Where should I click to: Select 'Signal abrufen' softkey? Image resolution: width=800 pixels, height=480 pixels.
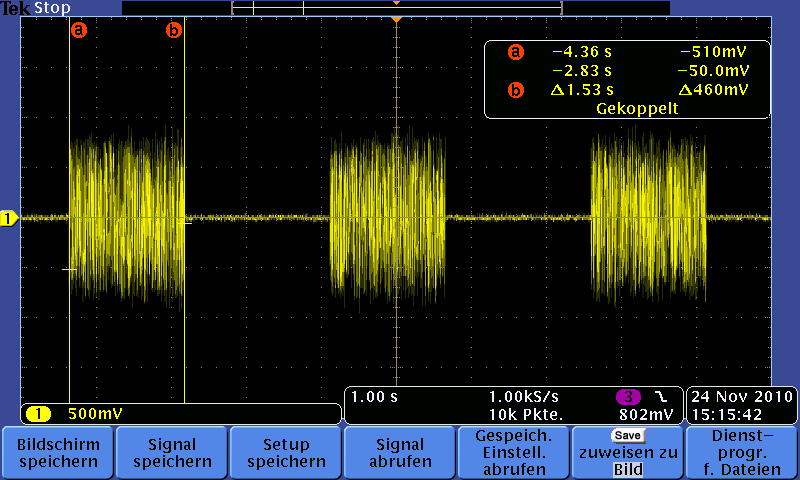pyautogui.click(x=399, y=452)
